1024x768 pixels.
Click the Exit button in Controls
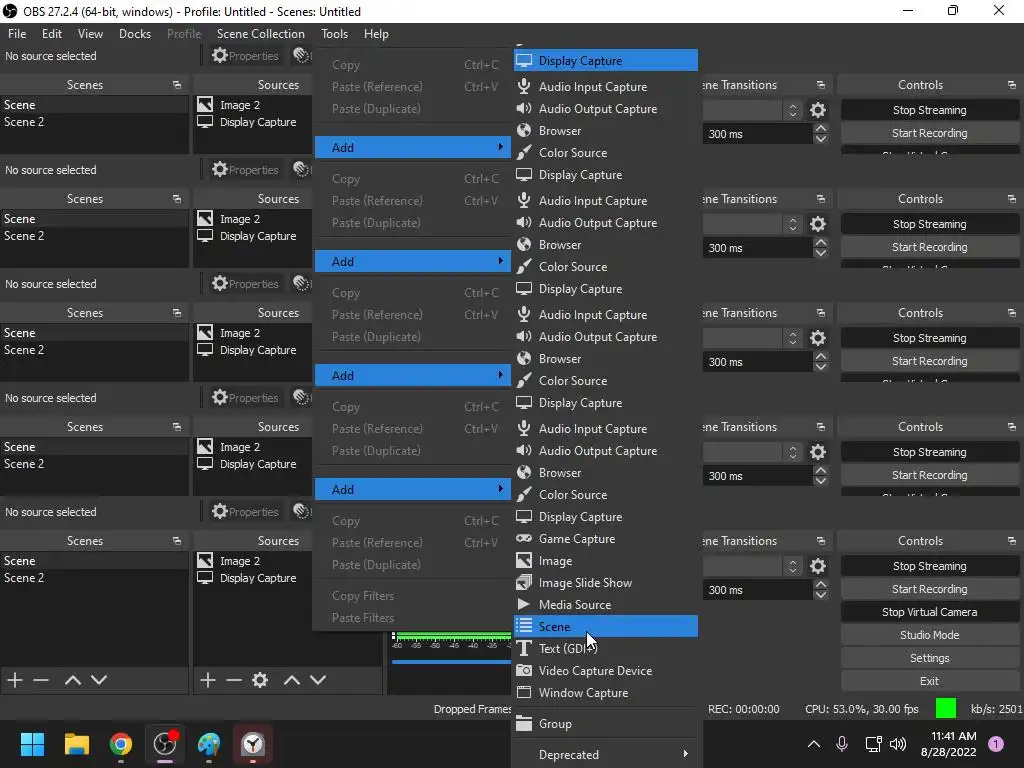929,681
